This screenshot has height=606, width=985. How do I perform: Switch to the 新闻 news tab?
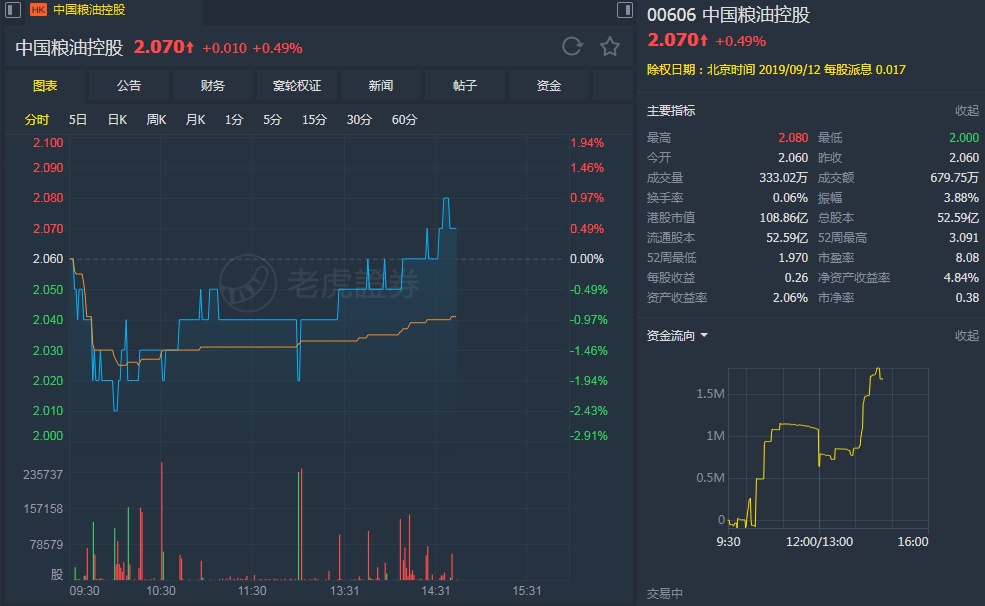click(381, 85)
